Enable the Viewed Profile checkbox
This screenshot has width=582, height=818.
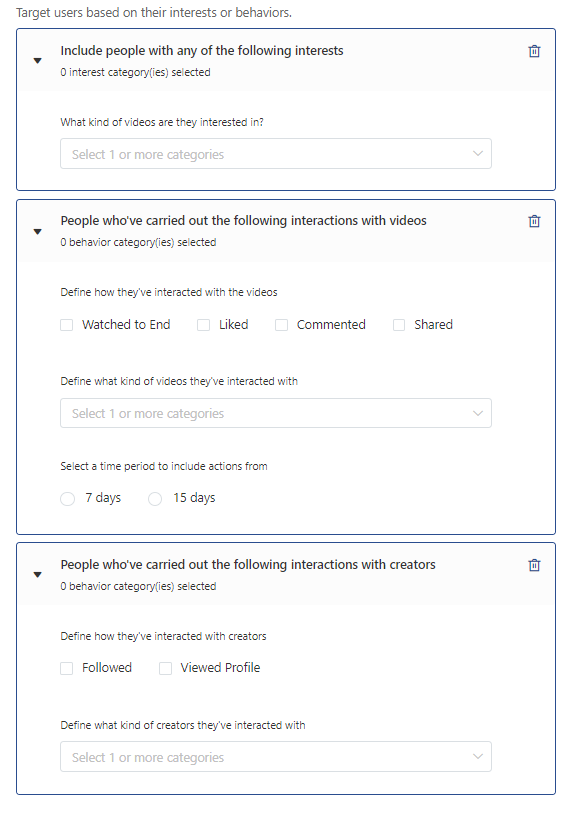[x=165, y=668]
